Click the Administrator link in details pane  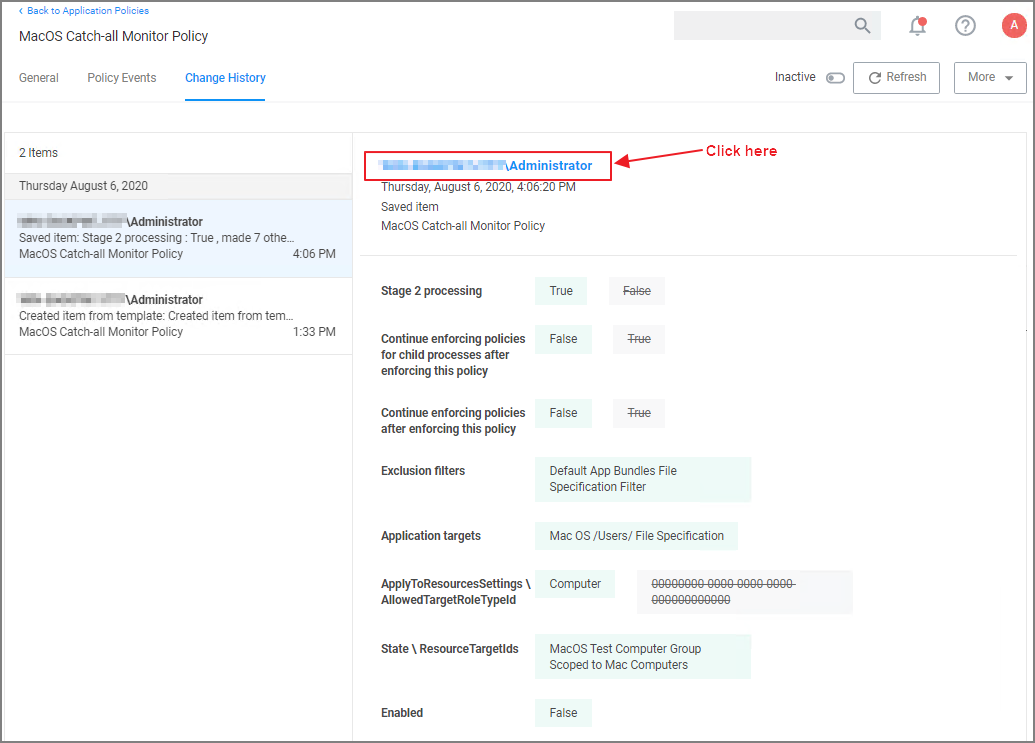click(x=549, y=166)
